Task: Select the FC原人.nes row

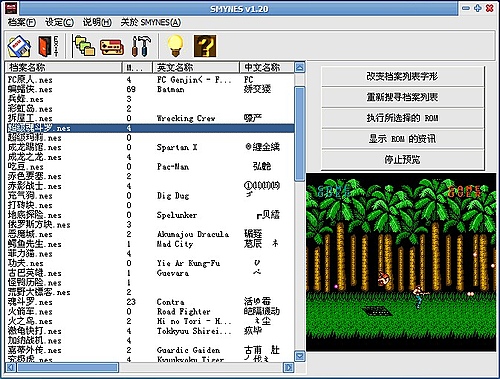Action: click(150, 80)
